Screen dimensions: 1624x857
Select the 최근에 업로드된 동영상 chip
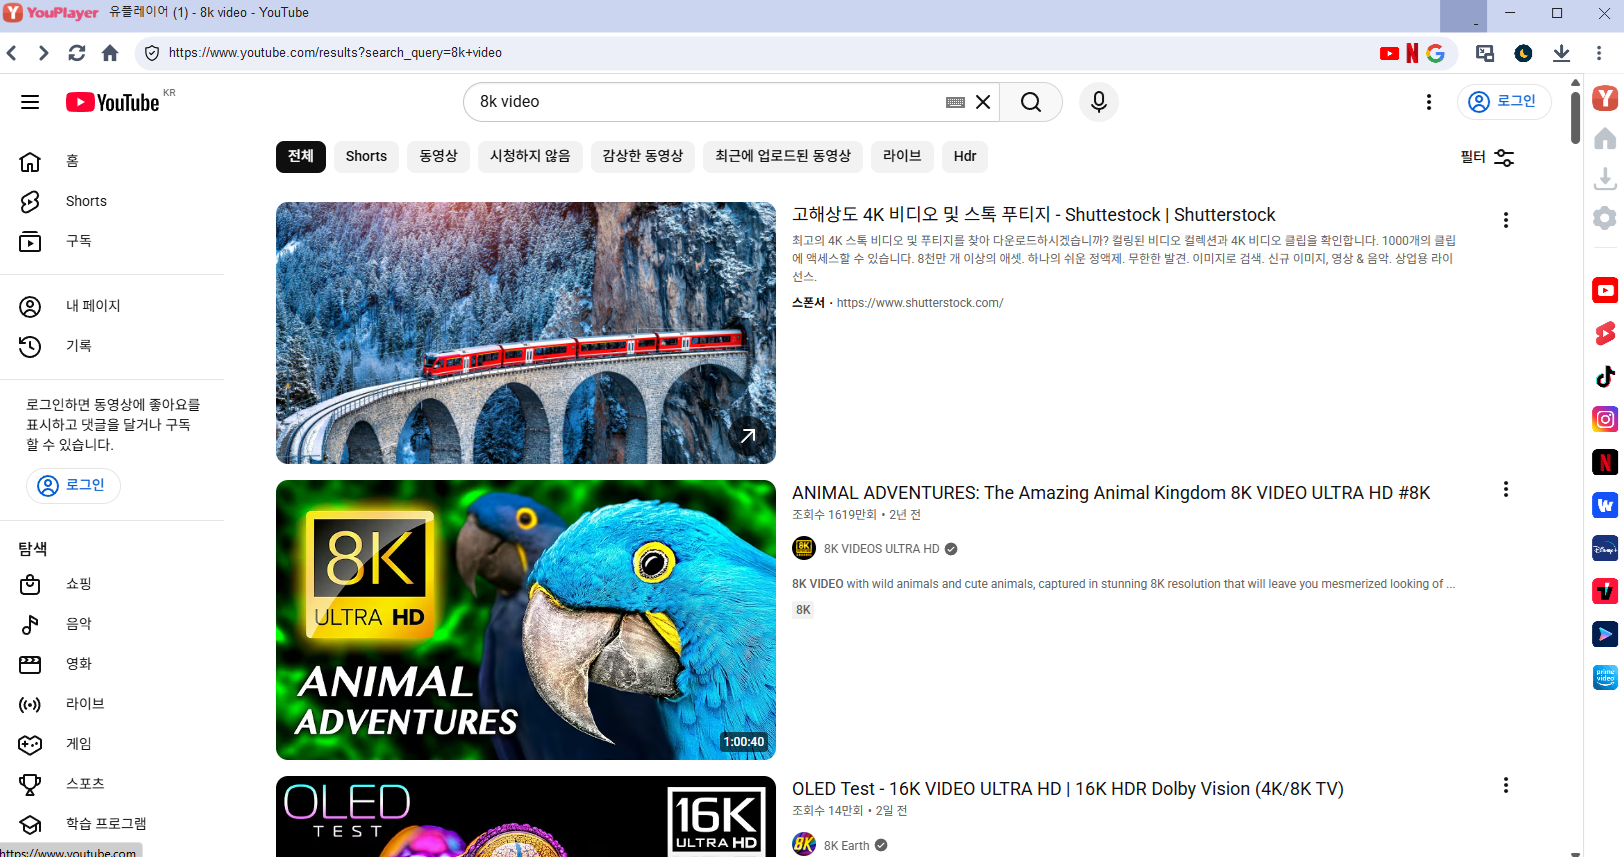click(x=783, y=156)
